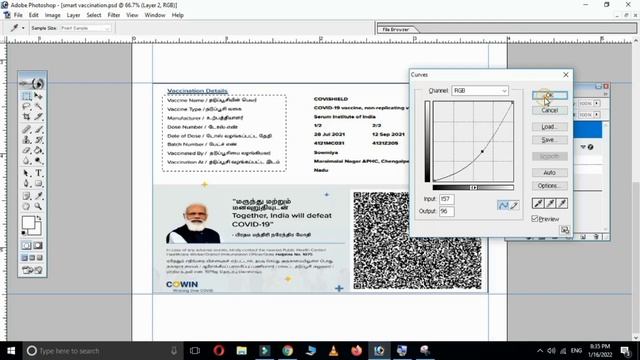Click the Save... button
Image resolution: width=640 pixels, height=360 pixels.
pyautogui.click(x=549, y=140)
